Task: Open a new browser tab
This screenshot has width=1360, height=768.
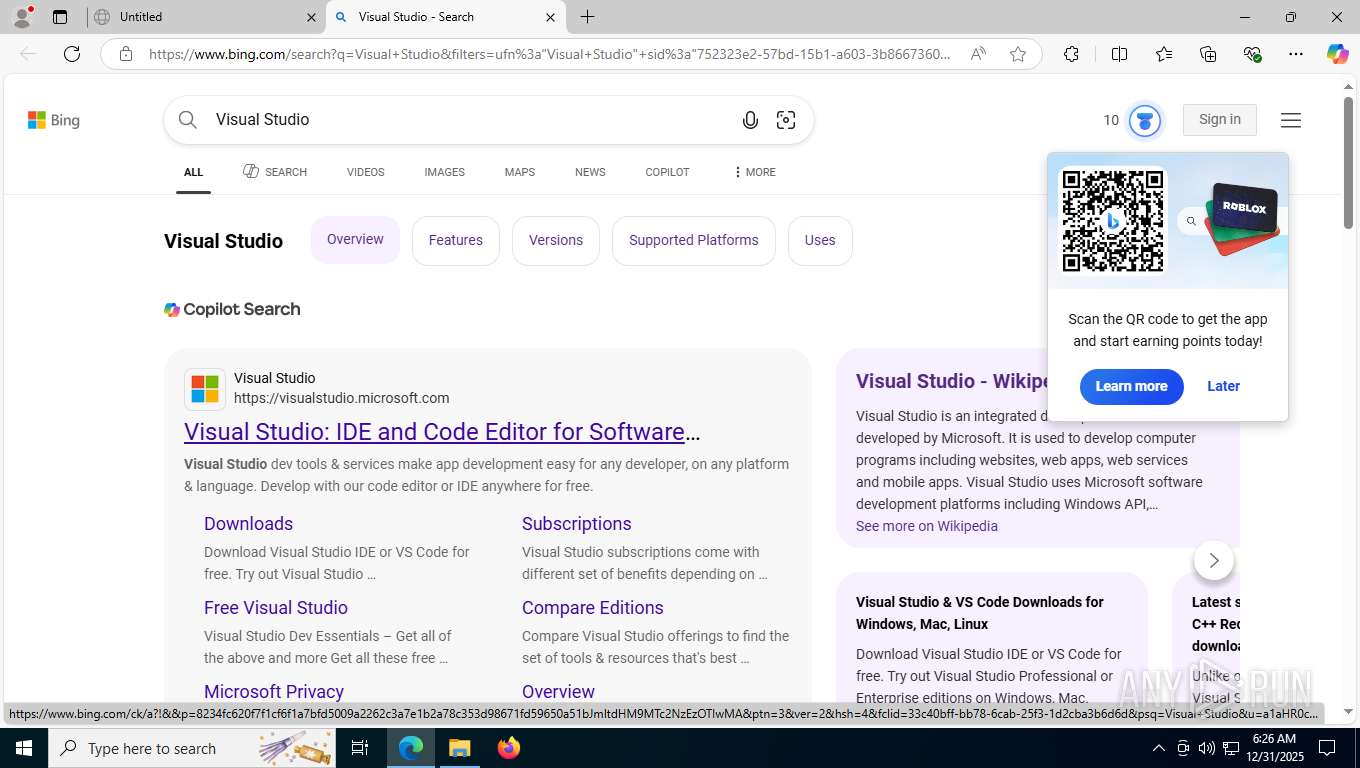Action: coord(587,17)
